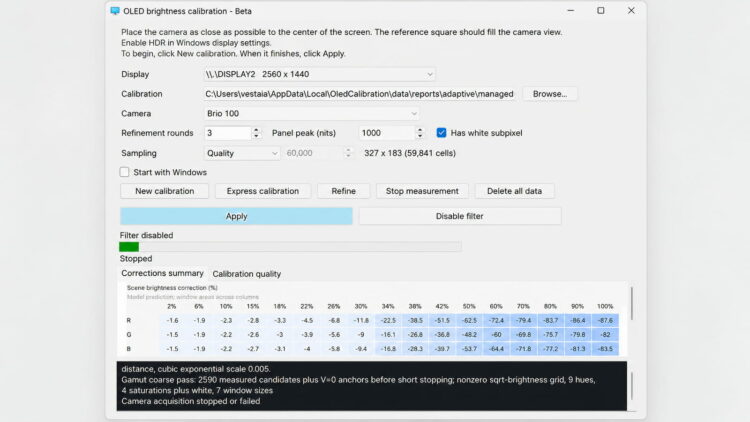Switch to Corrections summary tab

tap(162, 273)
